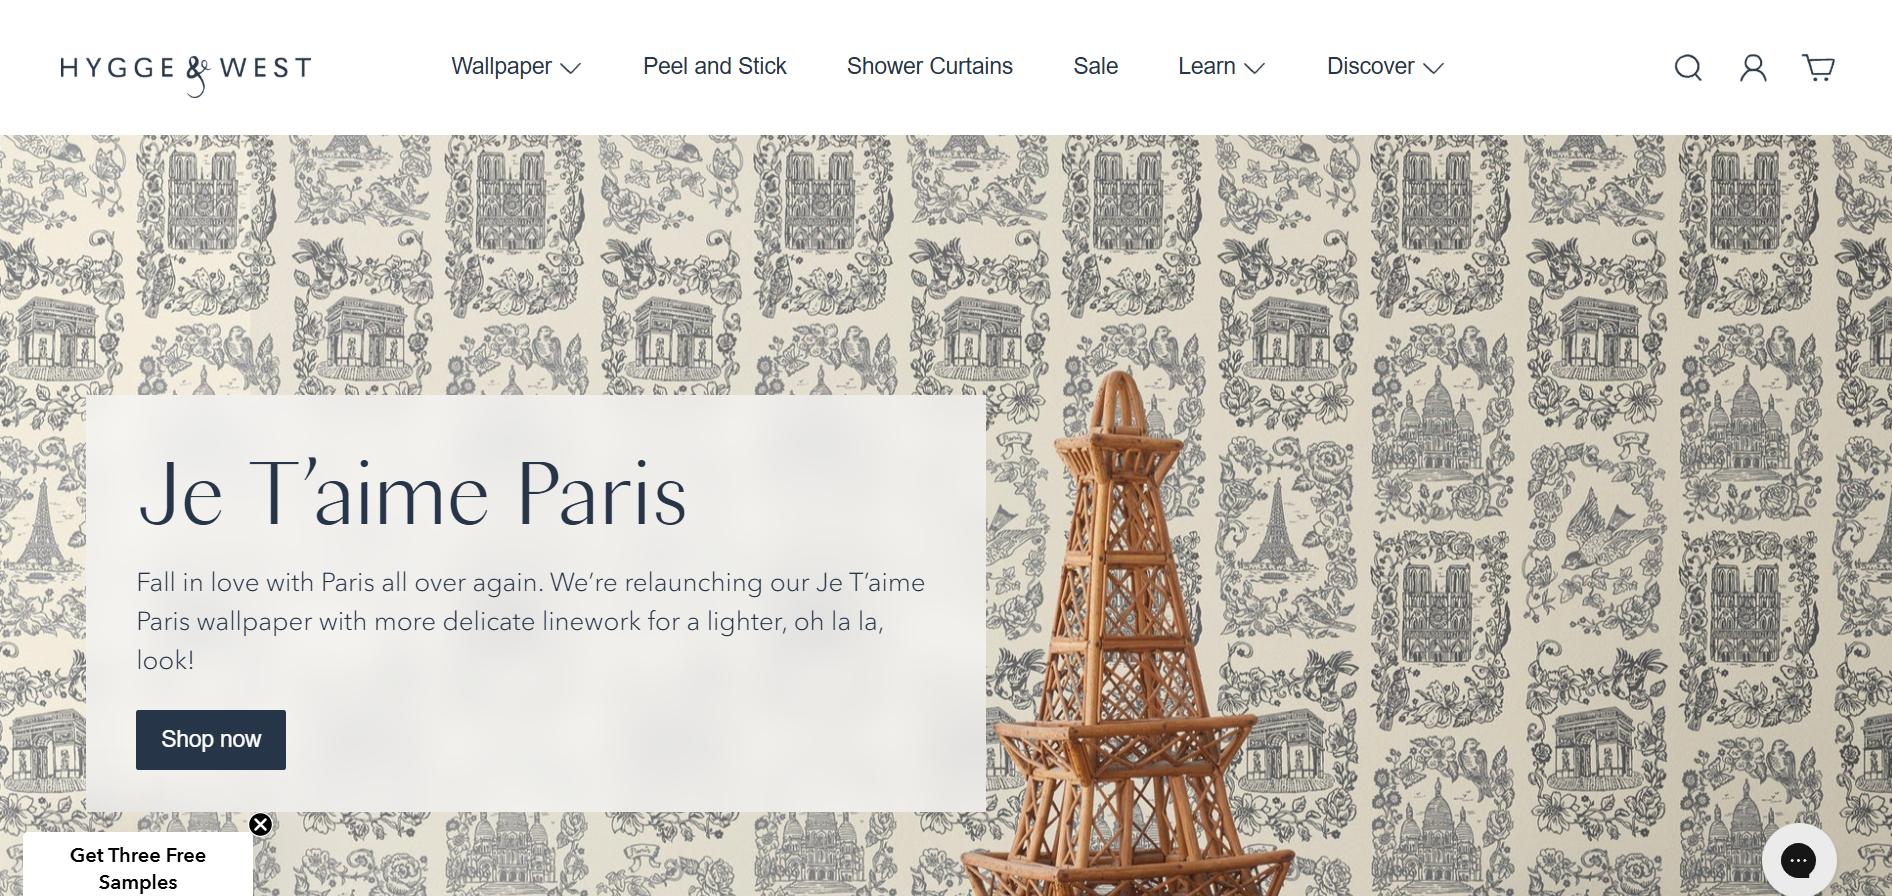Open the Discover menu label
1892x896 pixels.
point(1370,66)
